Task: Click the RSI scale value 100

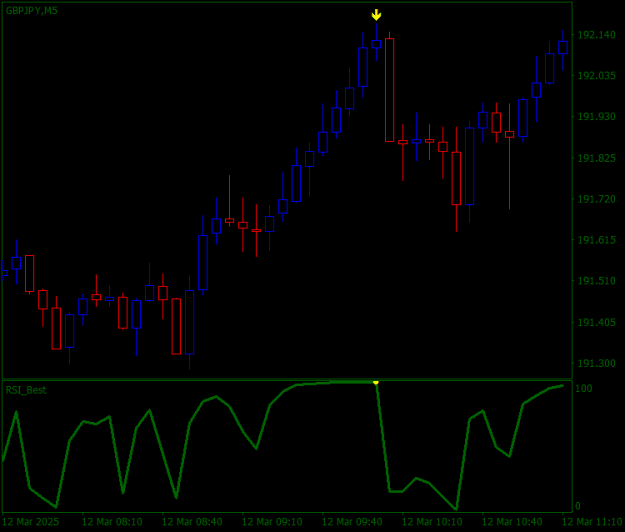Action: (x=584, y=389)
